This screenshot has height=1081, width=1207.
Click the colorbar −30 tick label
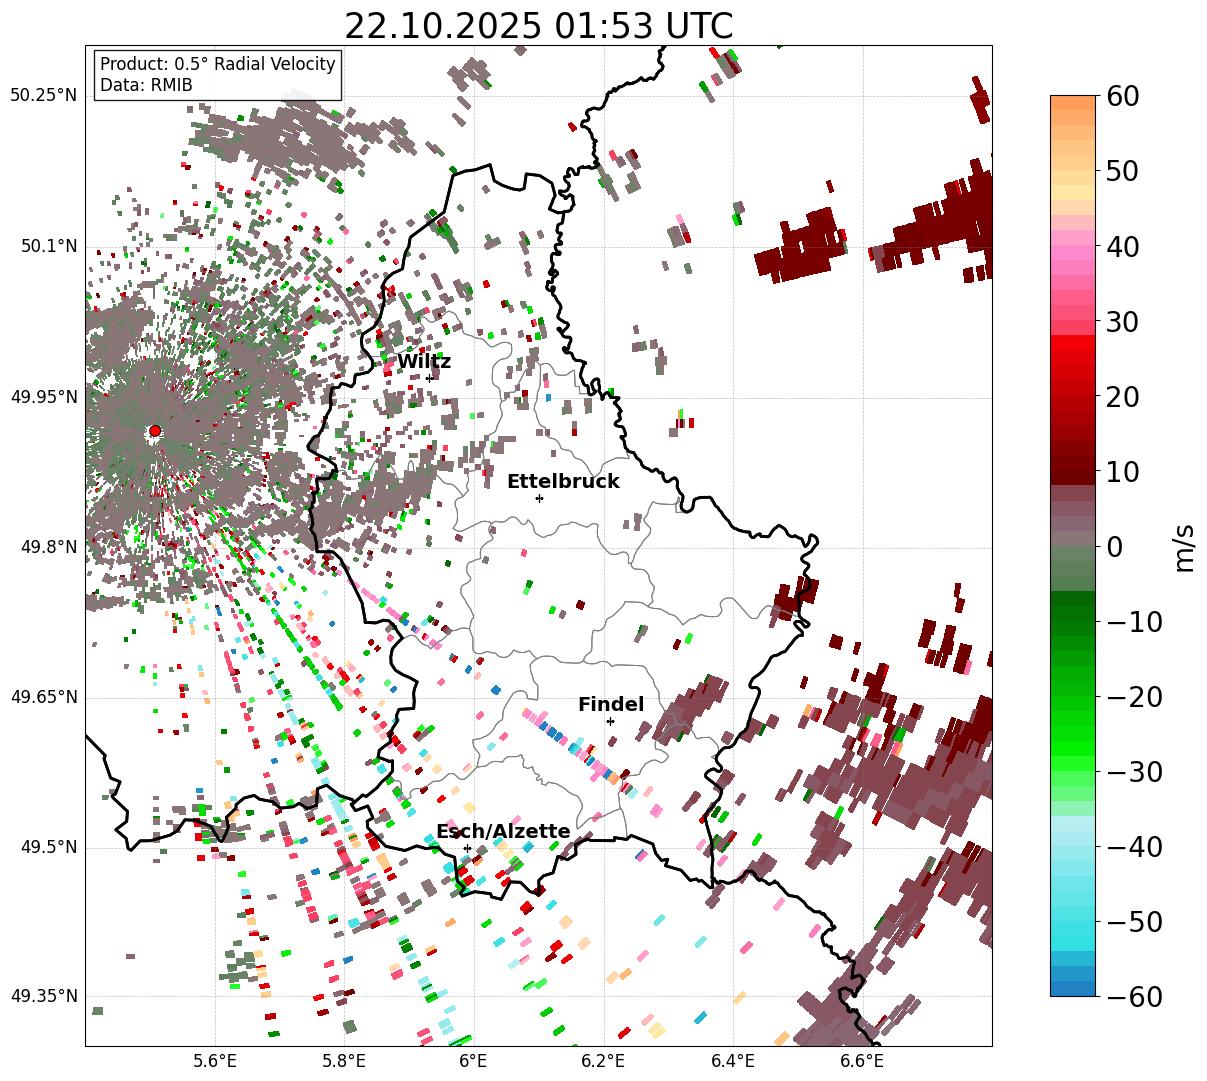coord(1134,771)
